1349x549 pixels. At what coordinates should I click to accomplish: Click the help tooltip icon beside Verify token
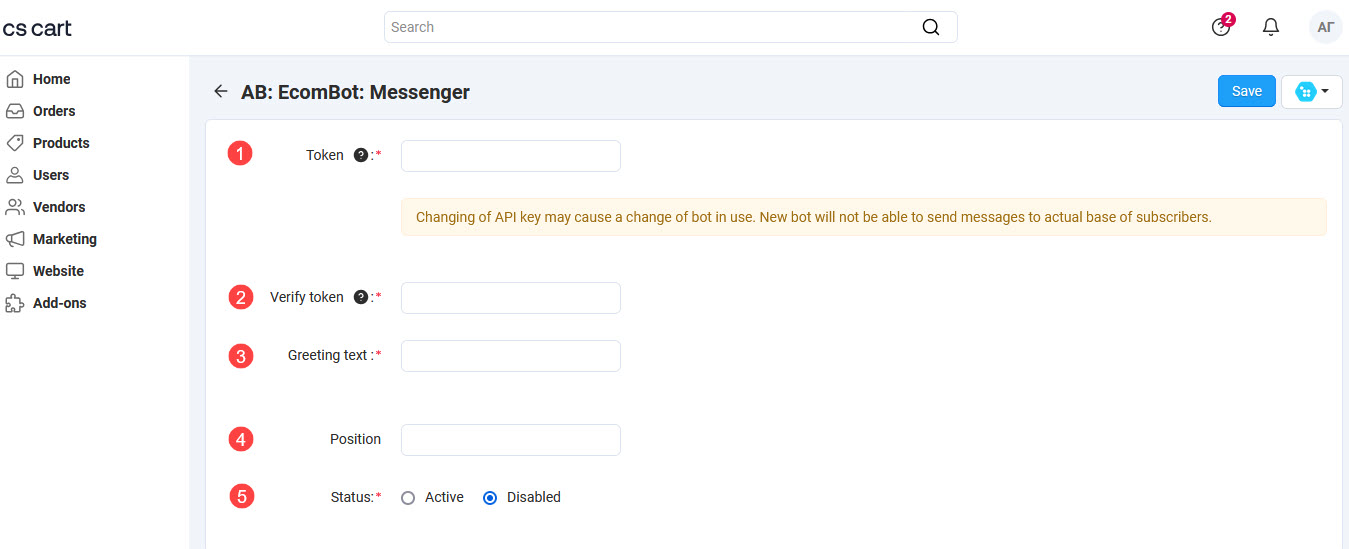click(x=361, y=297)
